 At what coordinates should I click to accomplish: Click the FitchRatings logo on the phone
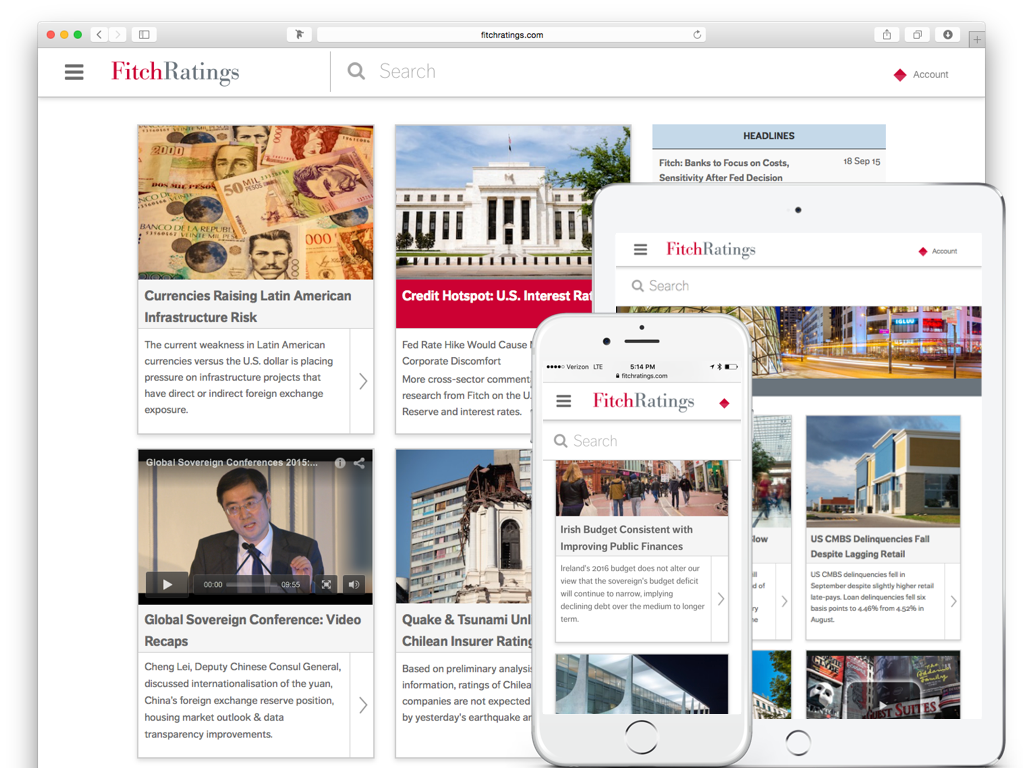[x=643, y=401]
